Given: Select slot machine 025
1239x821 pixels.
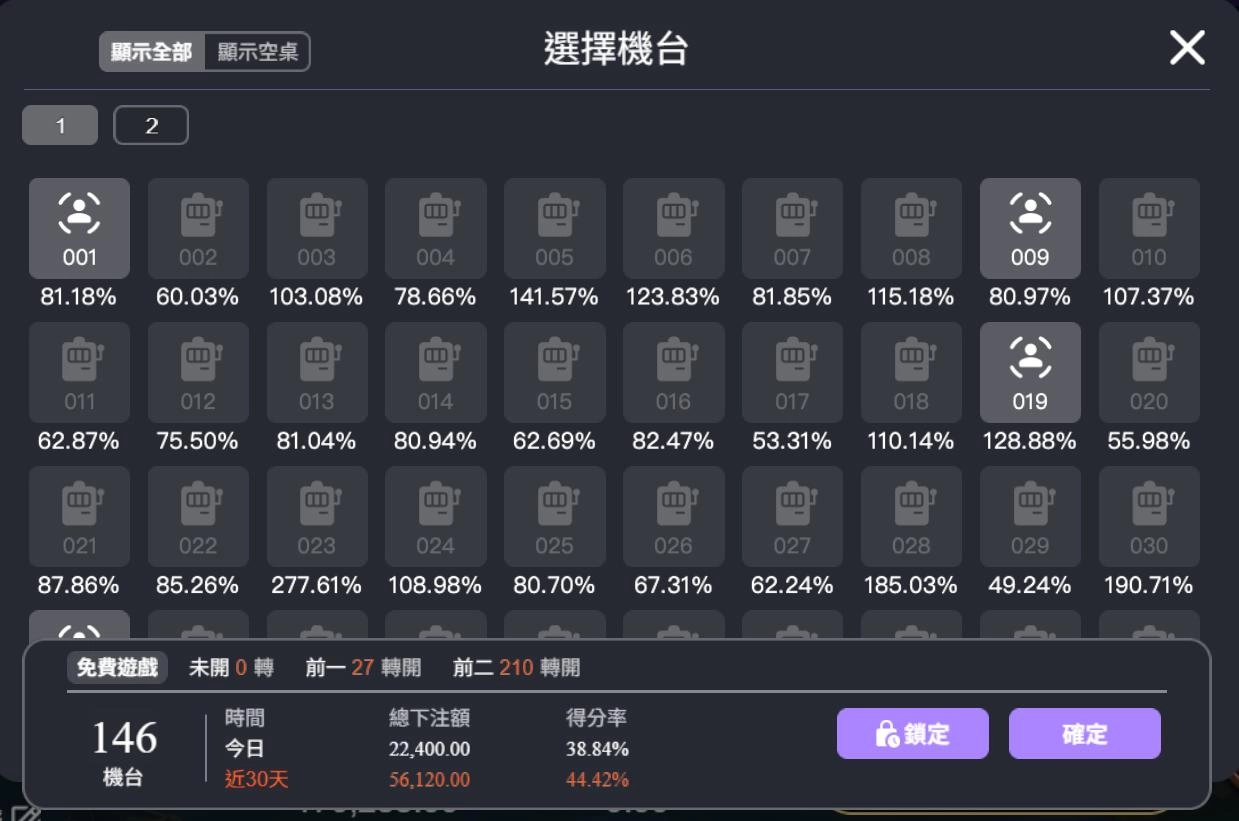Looking at the screenshot, I should [x=555, y=516].
